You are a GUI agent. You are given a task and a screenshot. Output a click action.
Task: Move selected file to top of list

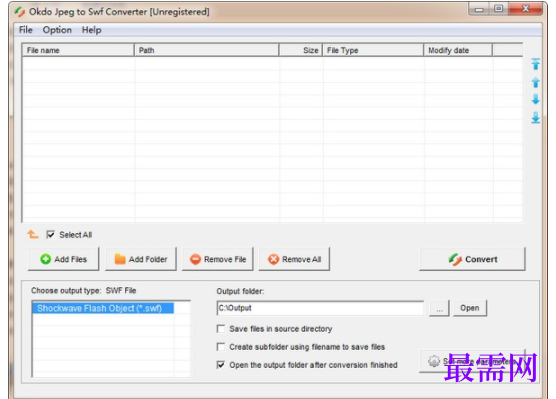(x=535, y=64)
